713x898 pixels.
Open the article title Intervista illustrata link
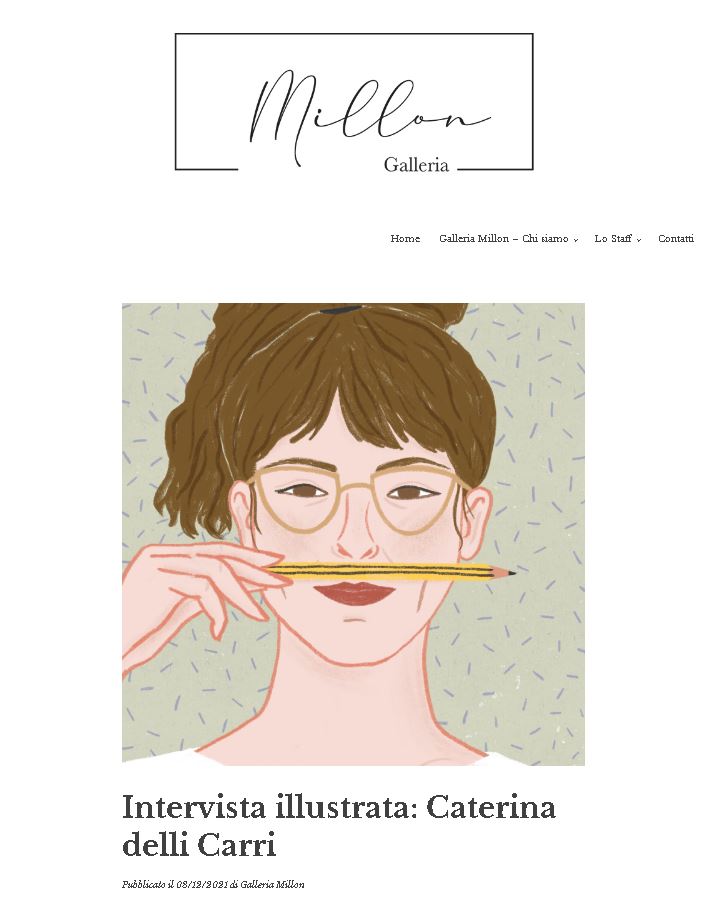339,825
